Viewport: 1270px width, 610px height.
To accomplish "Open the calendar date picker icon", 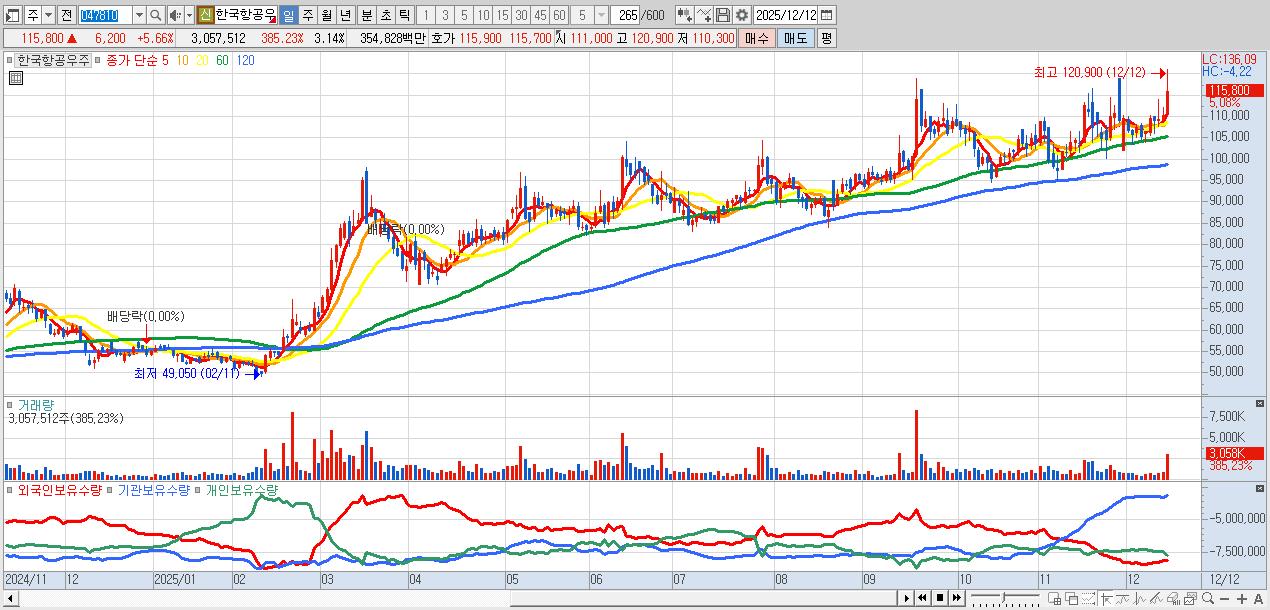I will (826, 15).
